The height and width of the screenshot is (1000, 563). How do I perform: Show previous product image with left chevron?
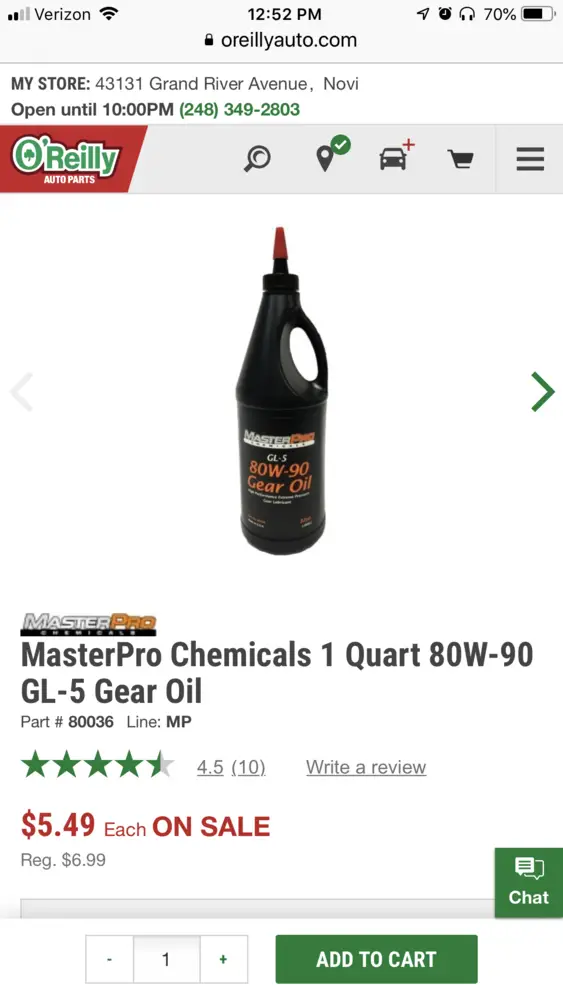(x=22, y=392)
